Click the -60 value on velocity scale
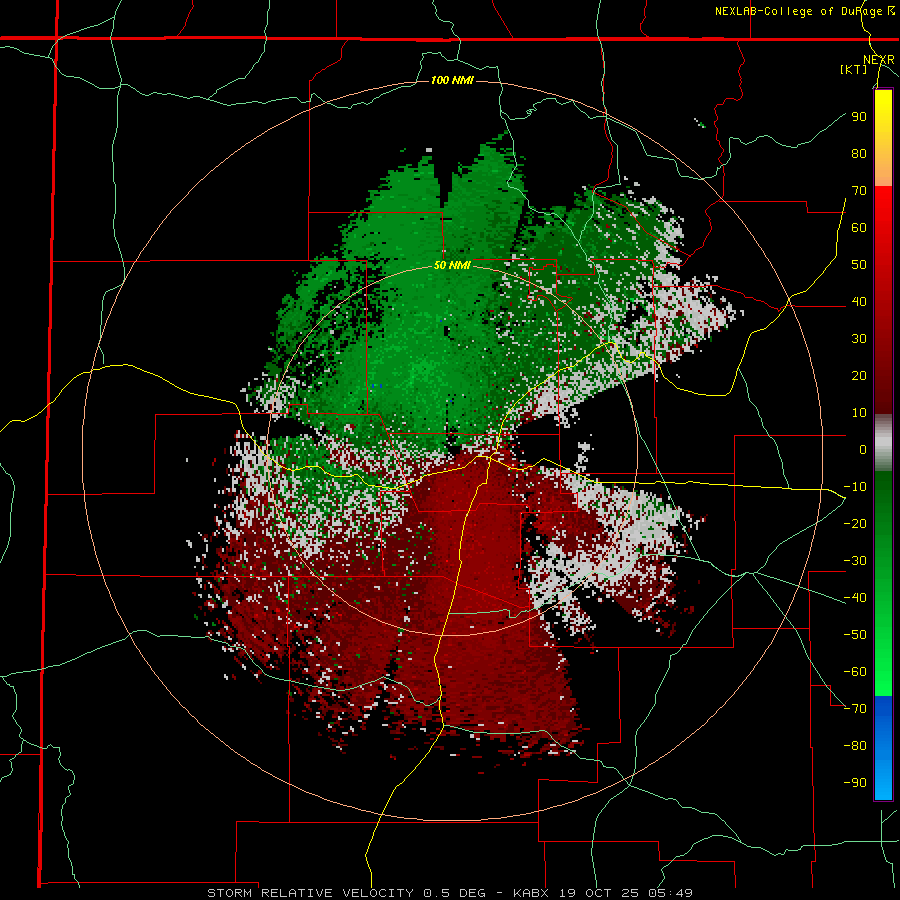This screenshot has height=900, width=900. [x=855, y=672]
